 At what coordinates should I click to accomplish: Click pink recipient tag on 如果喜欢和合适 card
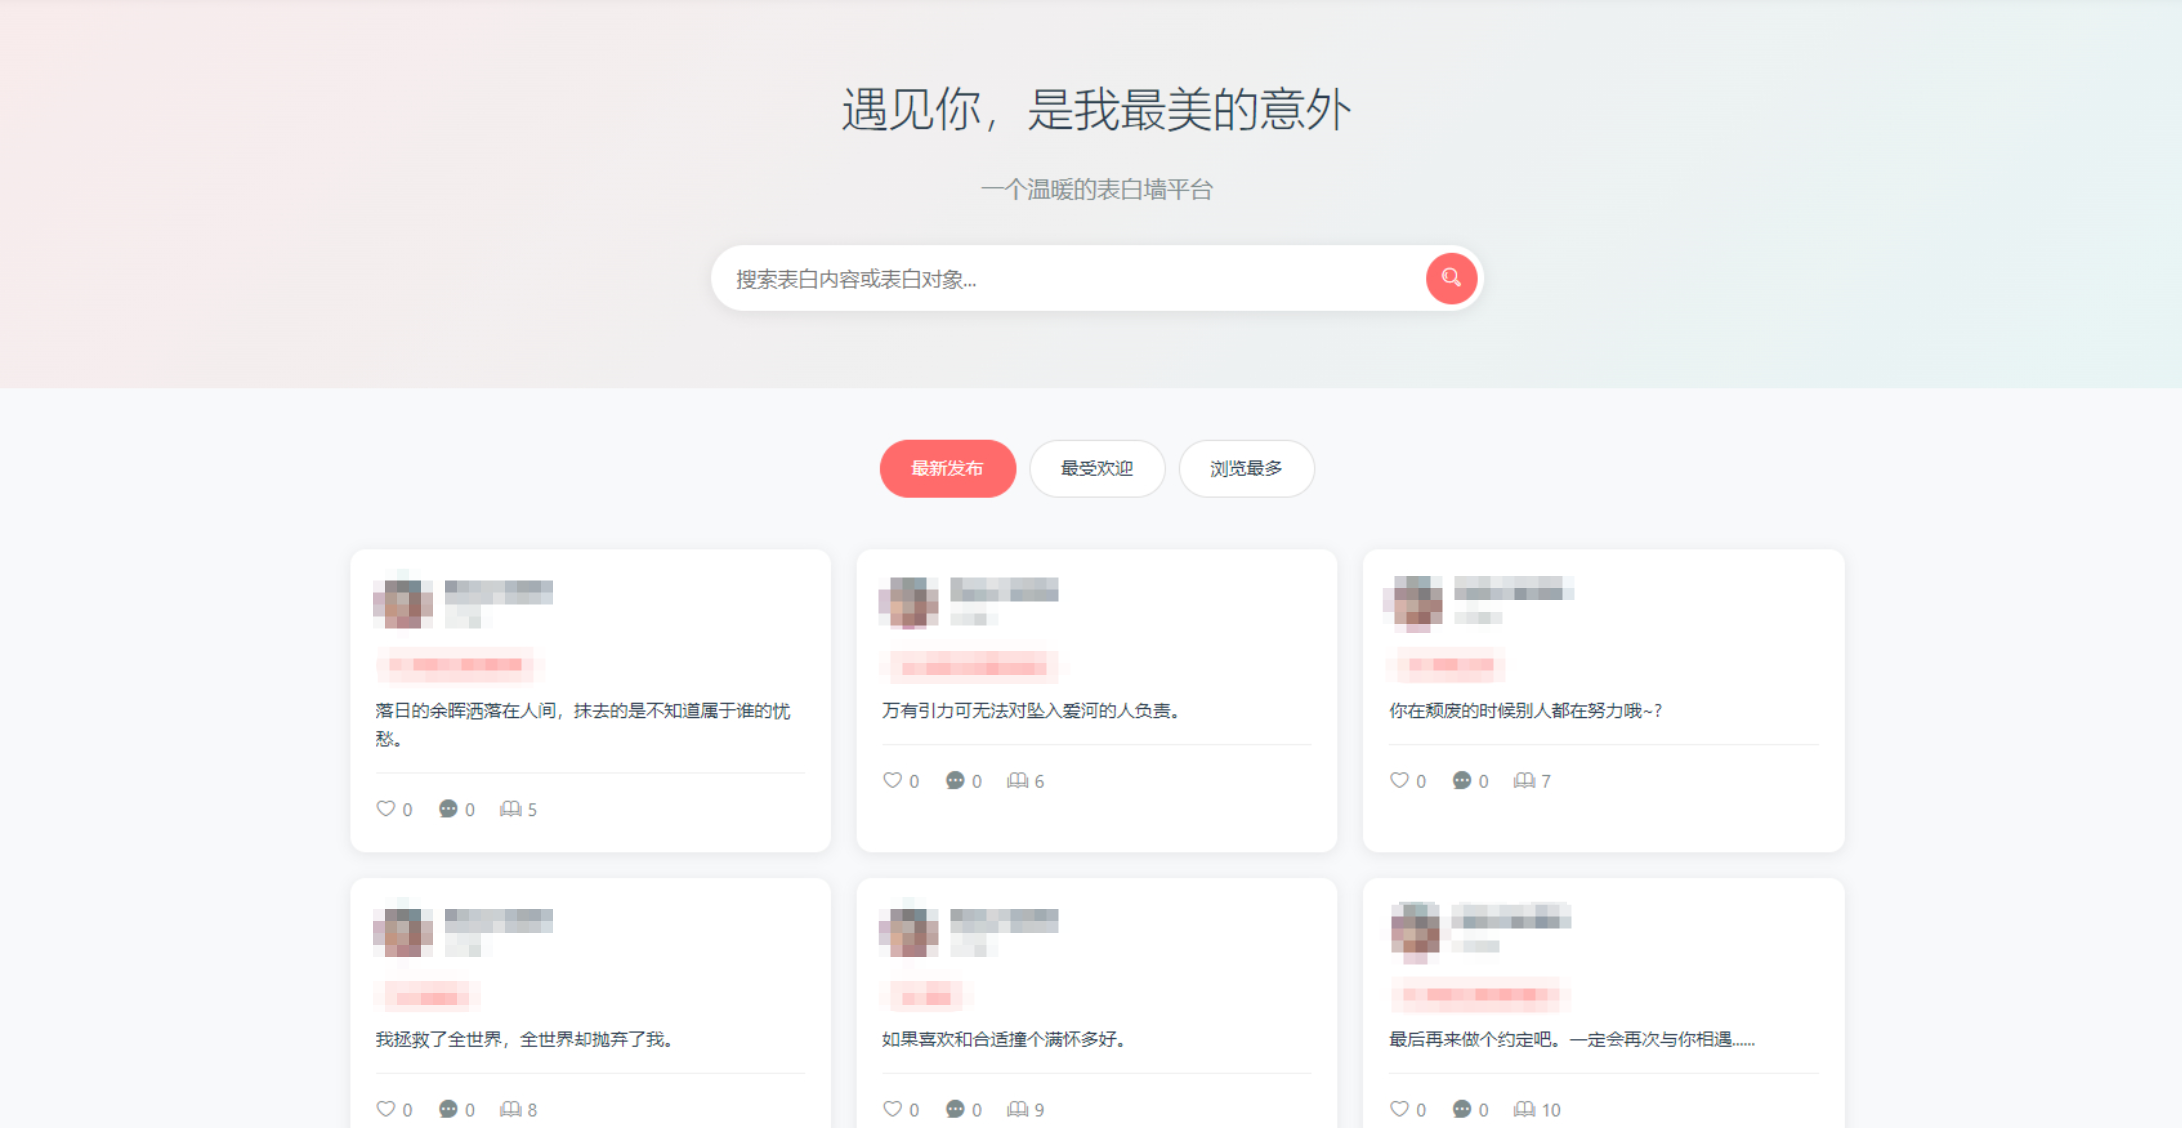tap(926, 996)
